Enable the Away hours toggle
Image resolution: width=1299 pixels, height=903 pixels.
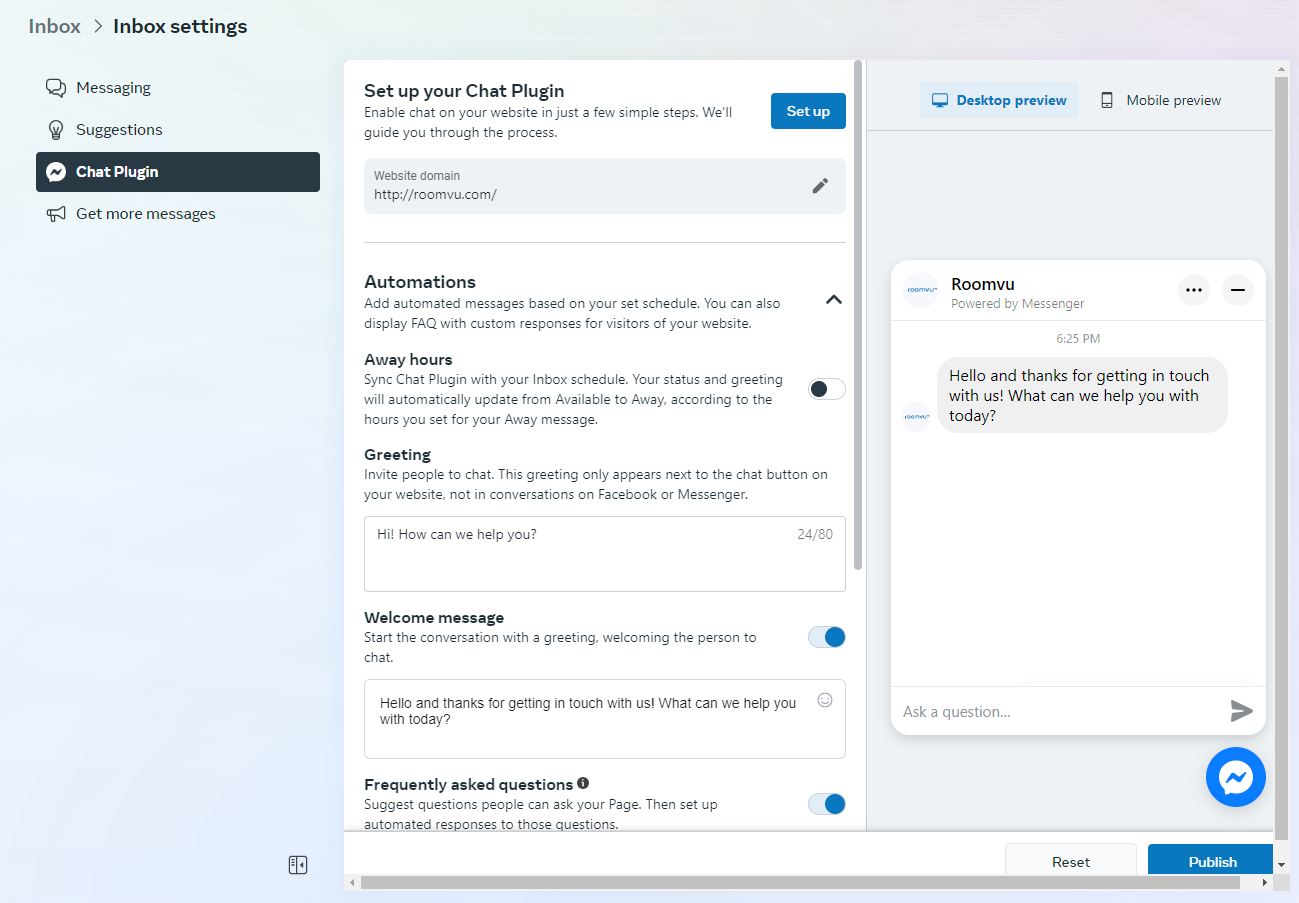point(826,389)
